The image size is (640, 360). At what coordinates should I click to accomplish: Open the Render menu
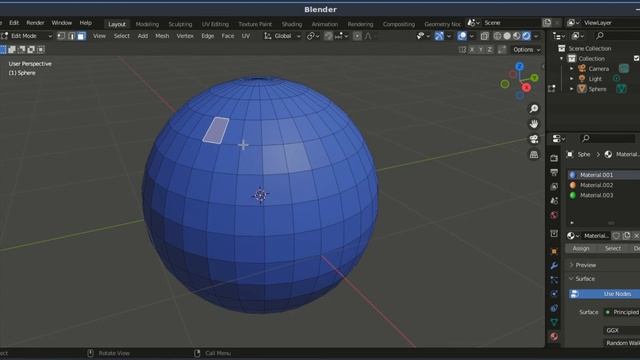coord(35,23)
